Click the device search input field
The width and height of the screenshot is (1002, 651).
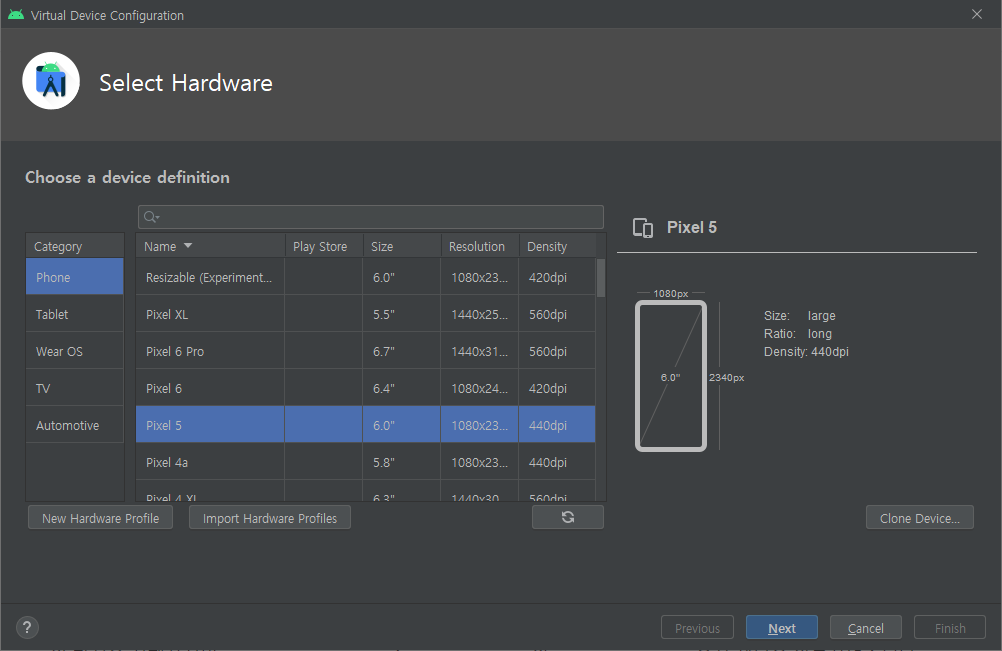(x=371, y=217)
